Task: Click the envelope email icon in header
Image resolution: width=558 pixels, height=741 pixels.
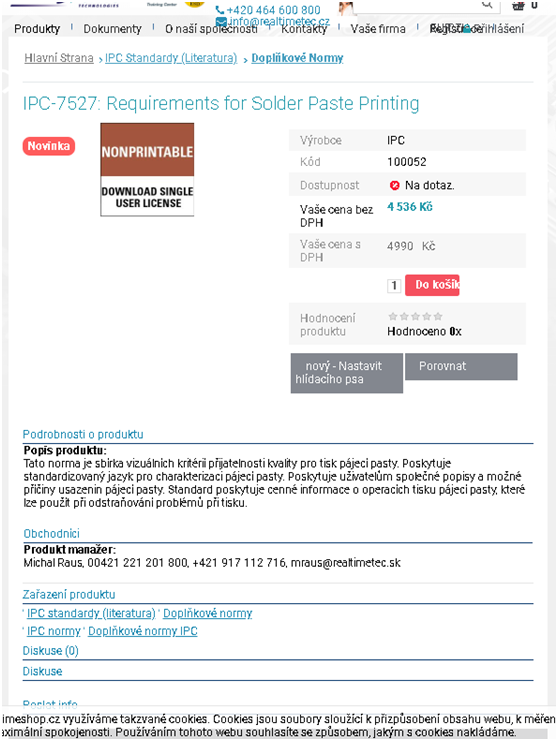Action: click(221, 22)
